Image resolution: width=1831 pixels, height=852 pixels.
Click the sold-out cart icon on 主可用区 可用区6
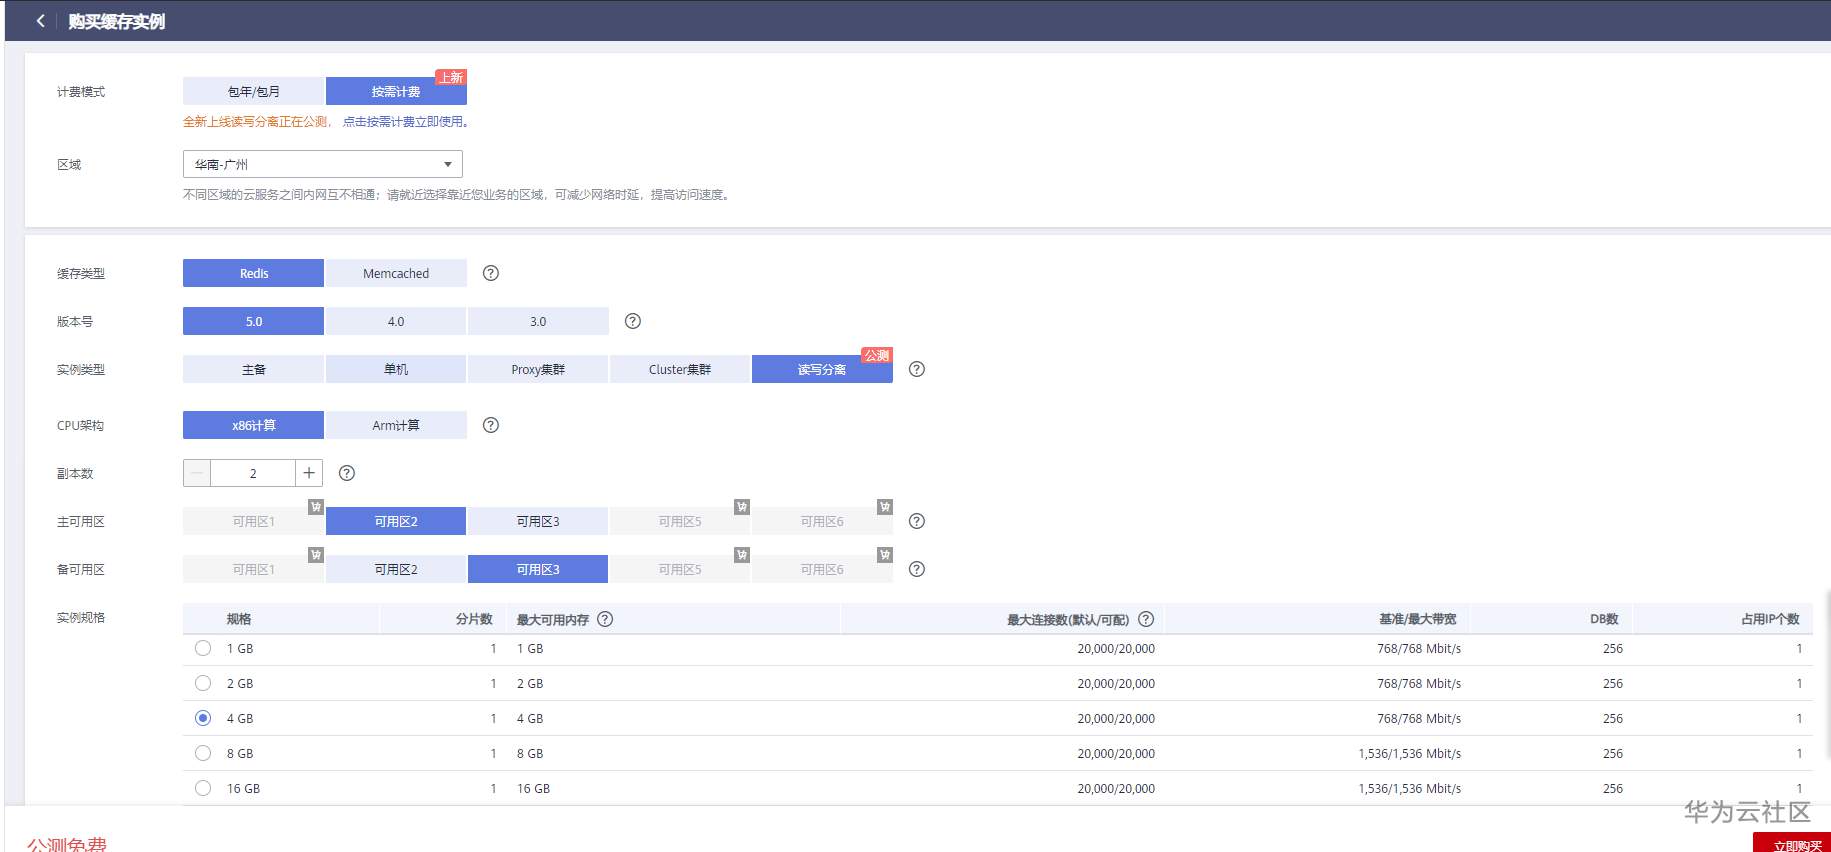(885, 507)
